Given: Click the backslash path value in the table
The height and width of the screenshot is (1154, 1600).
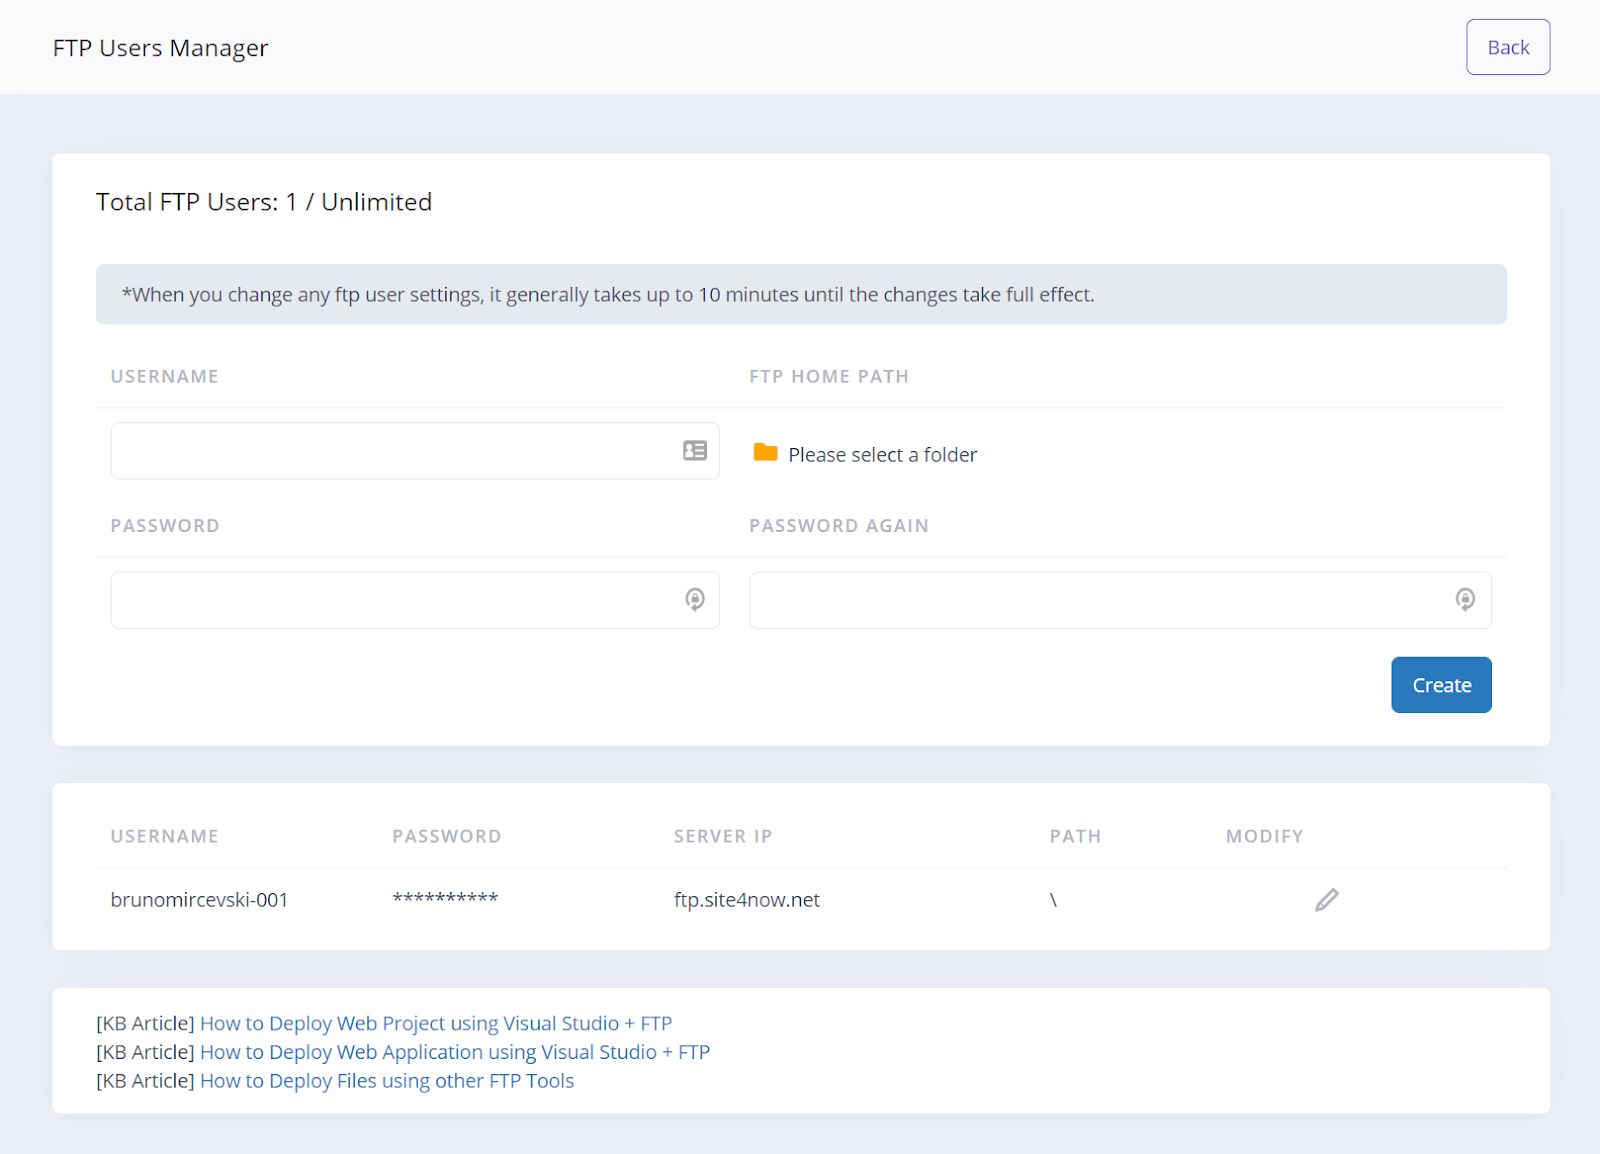Looking at the screenshot, I should point(1053,900).
